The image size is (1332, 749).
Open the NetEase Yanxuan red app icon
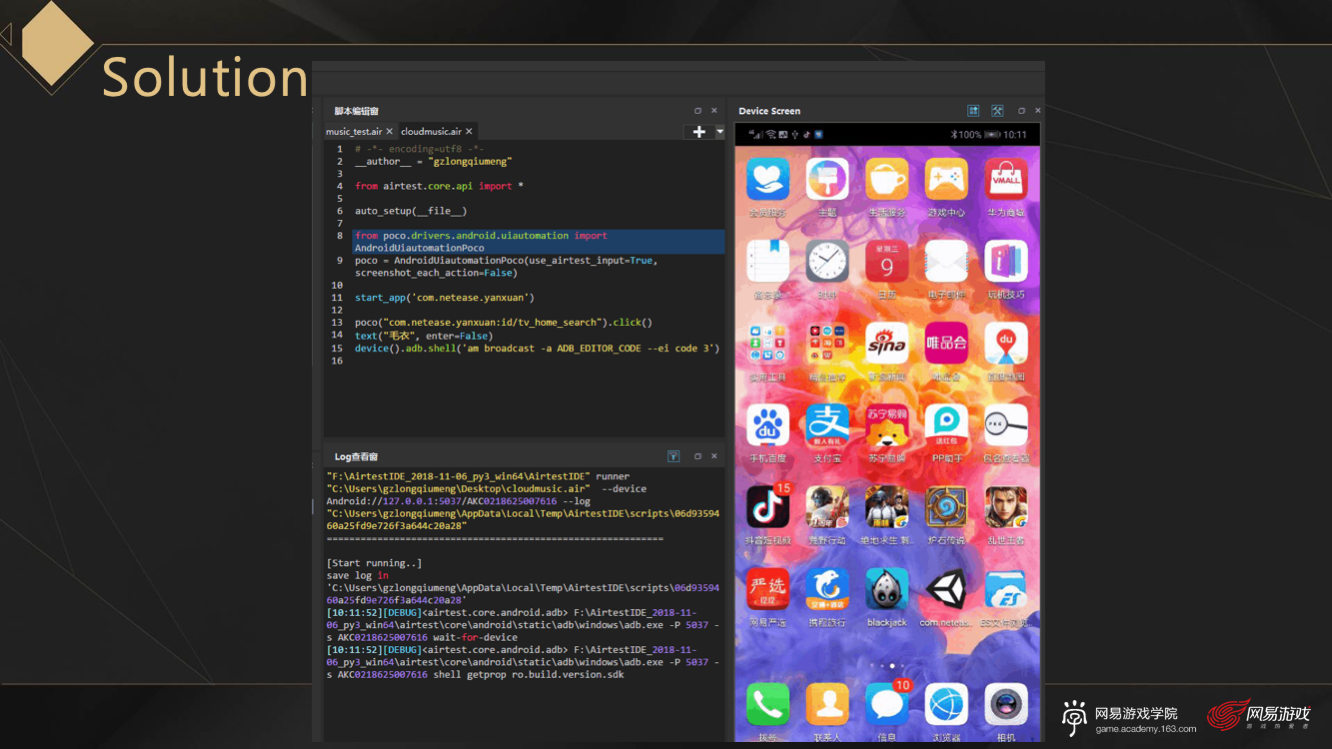767,590
